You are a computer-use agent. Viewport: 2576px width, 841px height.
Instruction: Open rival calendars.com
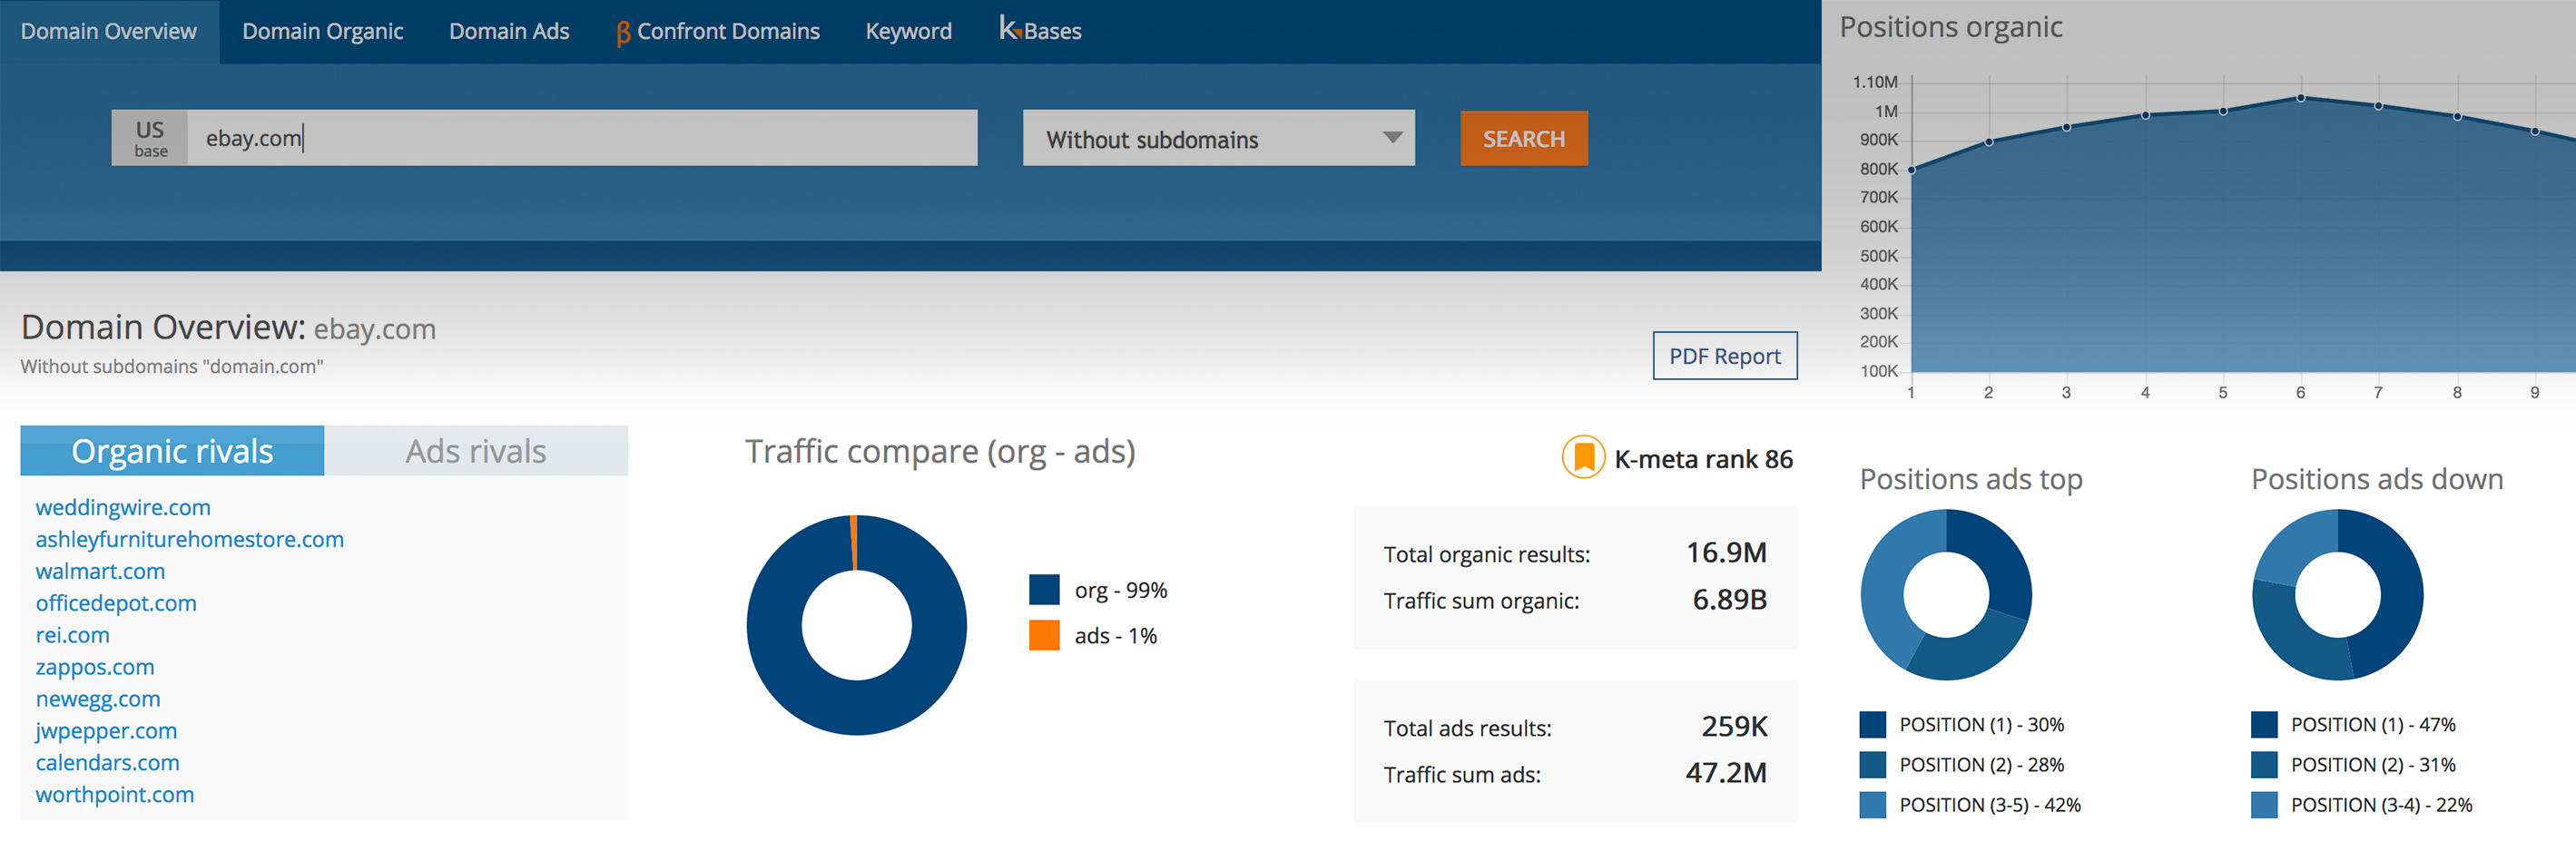108,763
